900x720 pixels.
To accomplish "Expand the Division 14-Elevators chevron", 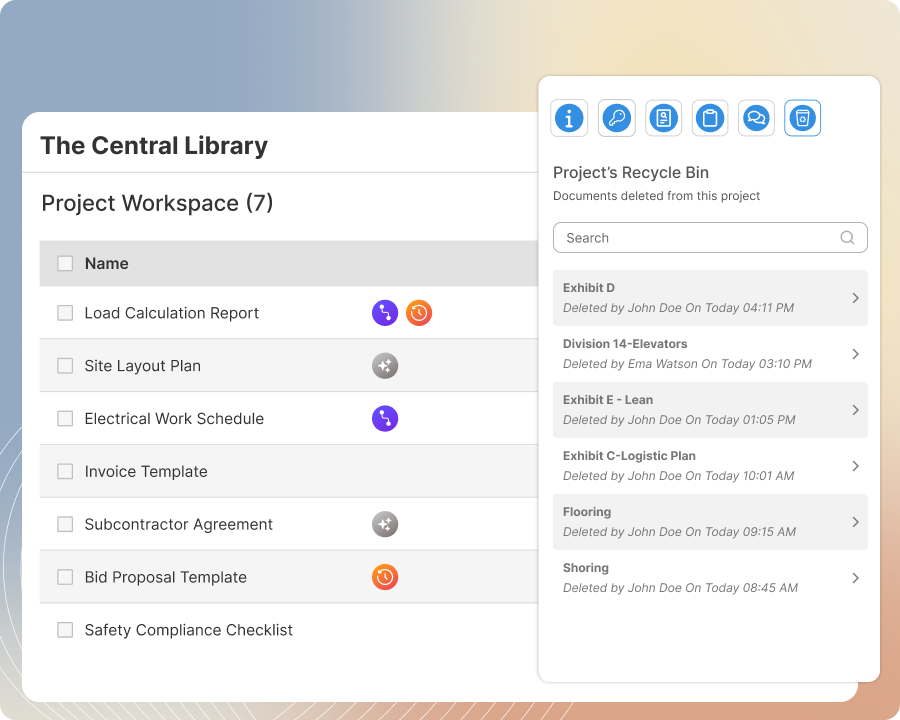I will [855, 354].
